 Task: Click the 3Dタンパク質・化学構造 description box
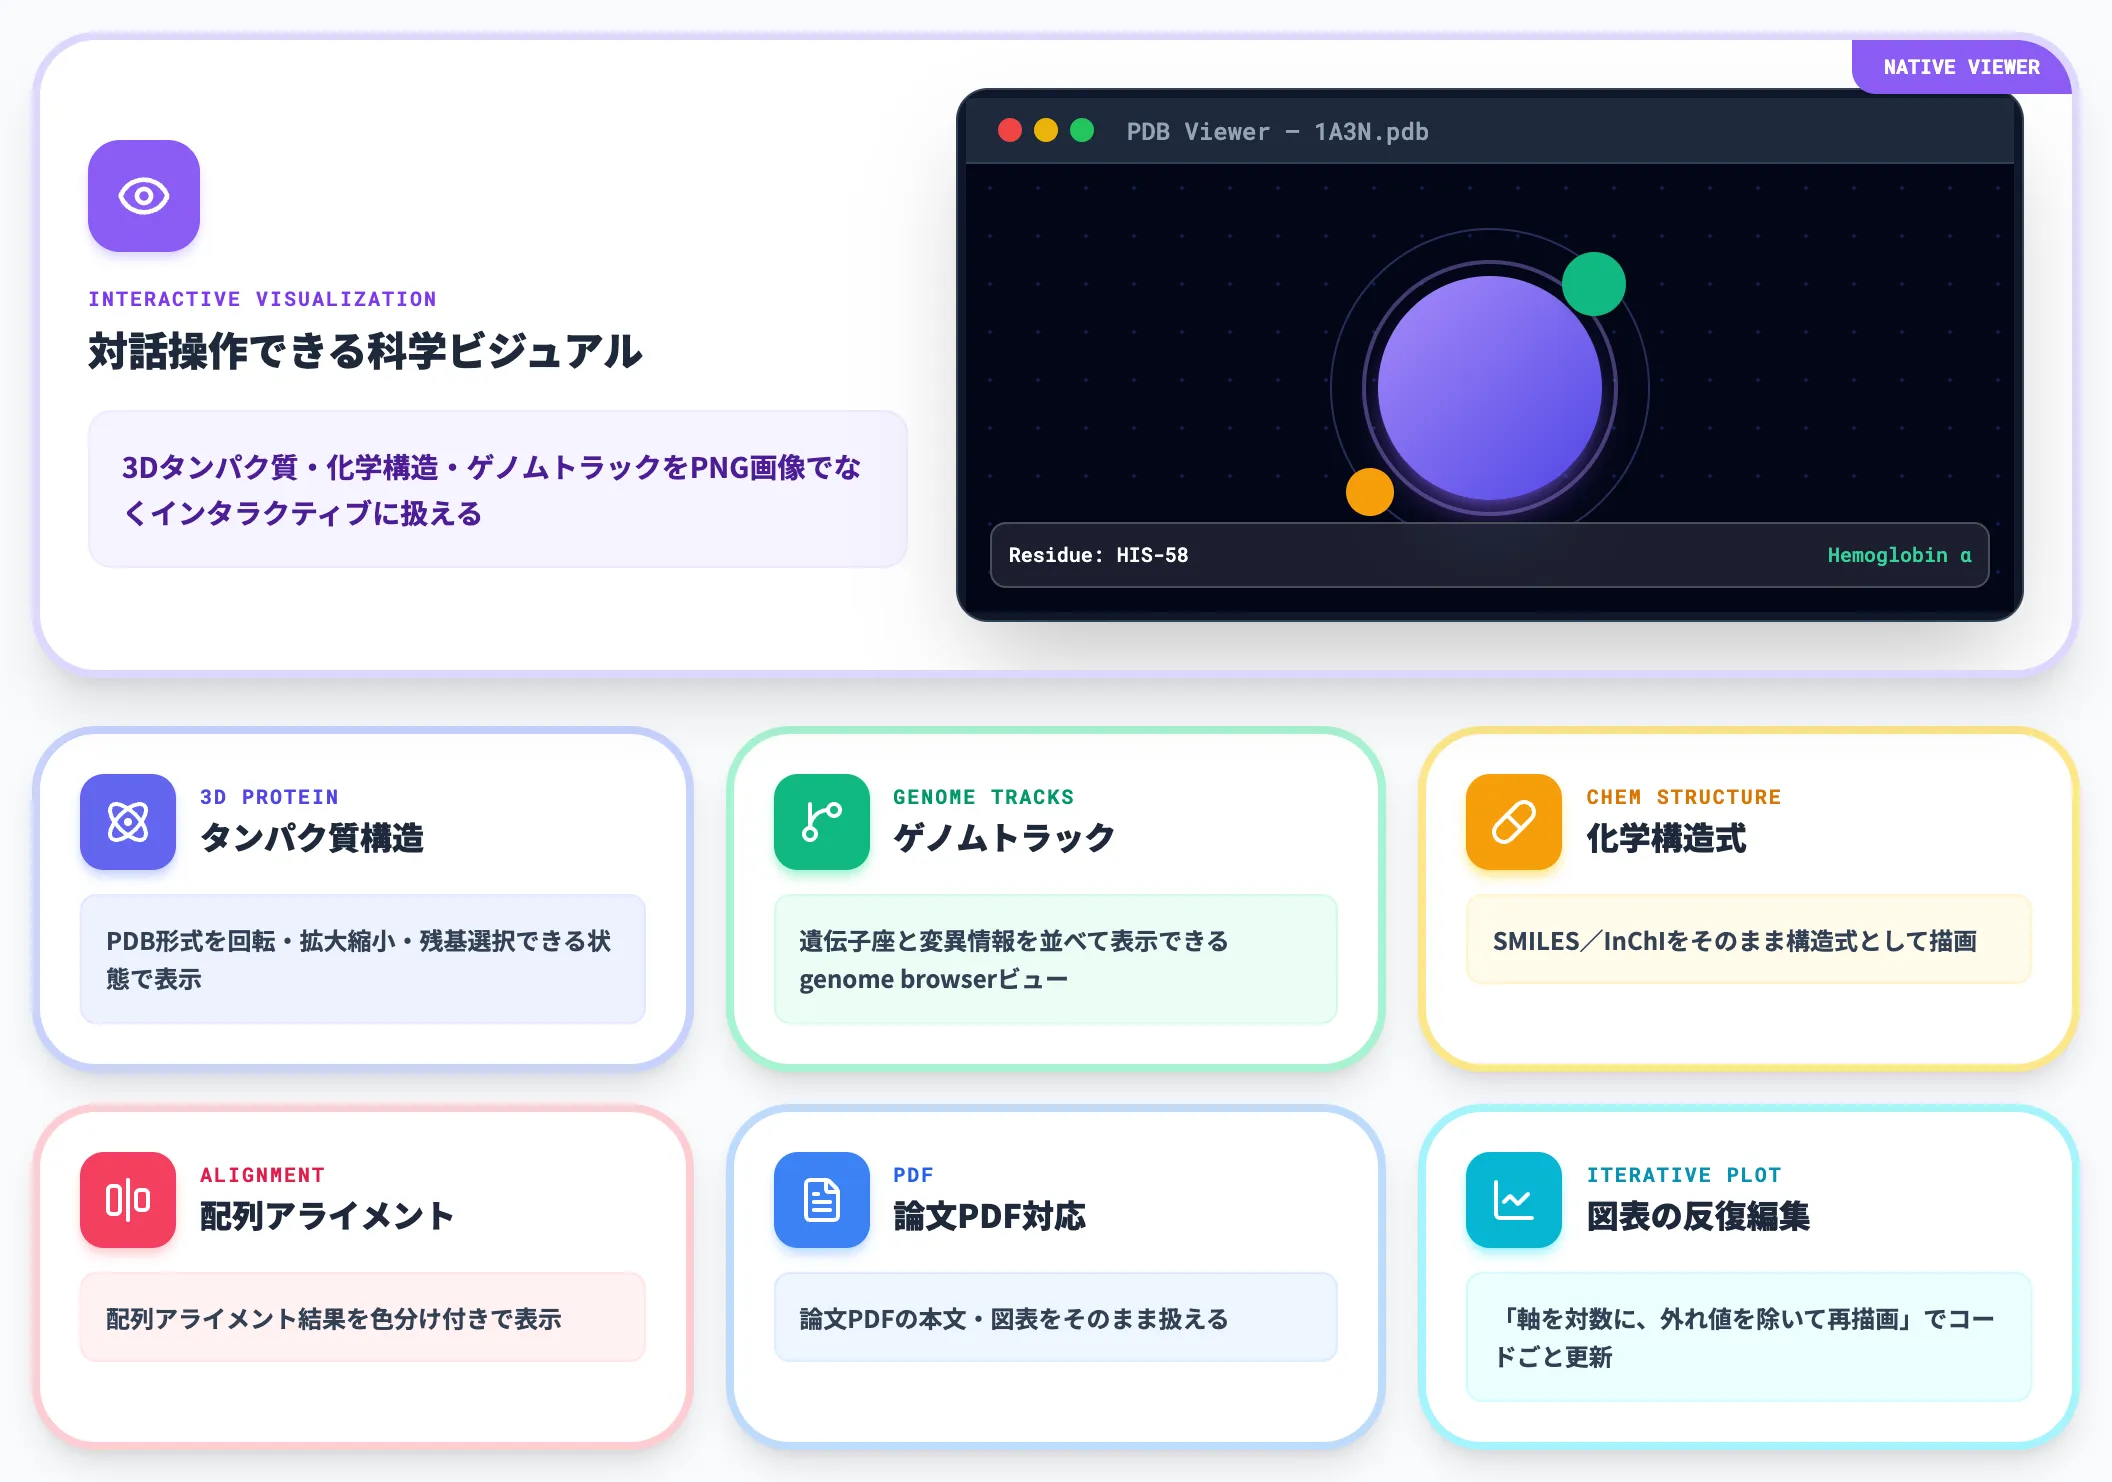(498, 489)
